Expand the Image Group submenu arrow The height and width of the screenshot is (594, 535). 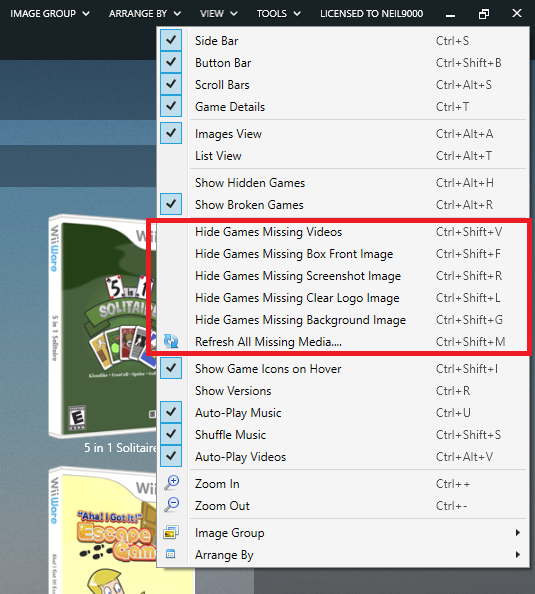pos(518,533)
